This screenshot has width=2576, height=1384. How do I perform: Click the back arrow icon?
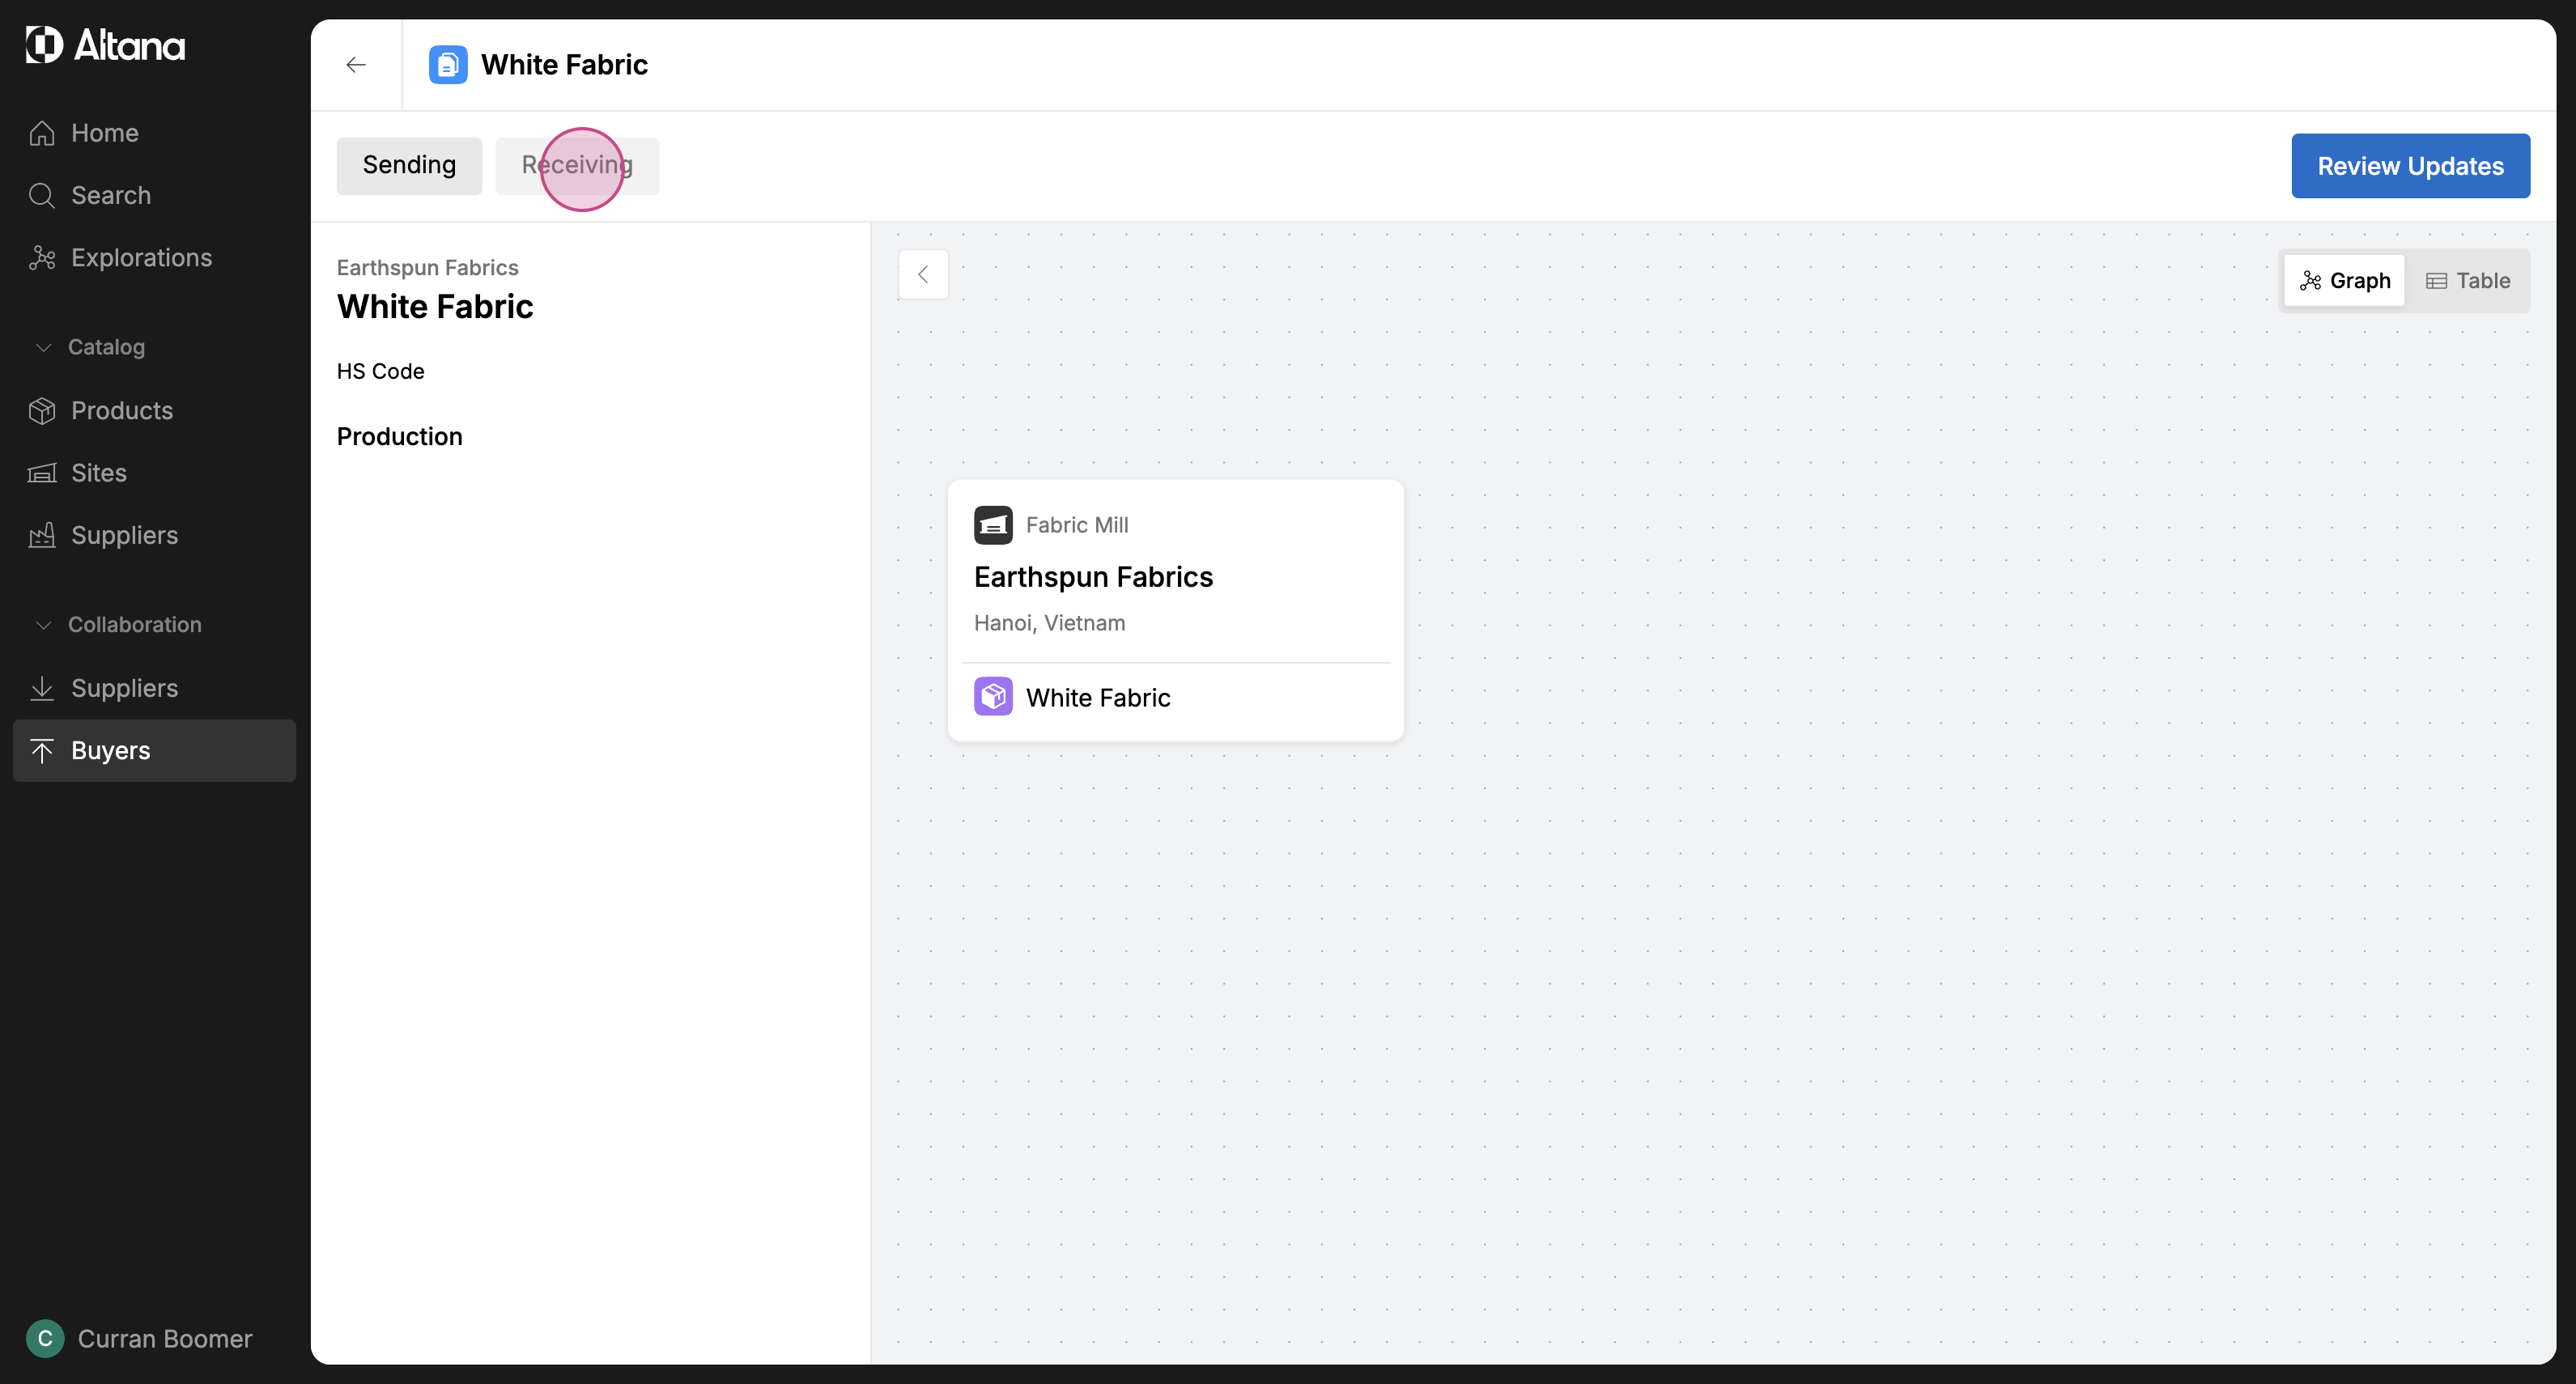[x=356, y=65]
